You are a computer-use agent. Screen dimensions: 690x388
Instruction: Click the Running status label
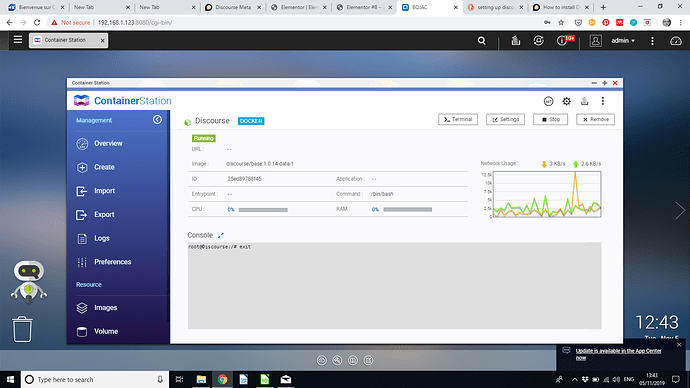(203, 138)
